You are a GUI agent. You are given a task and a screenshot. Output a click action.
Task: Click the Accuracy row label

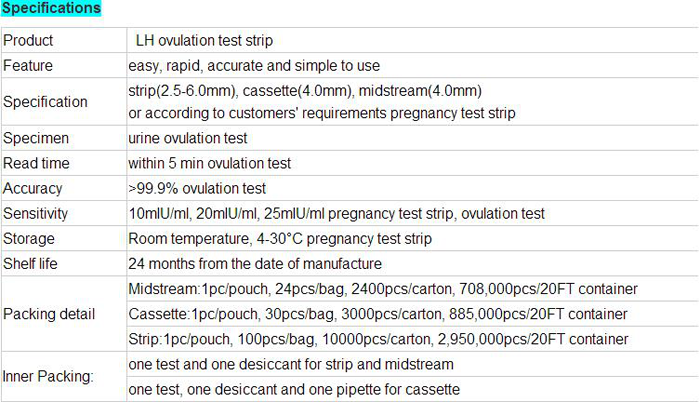click(x=32, y=188)
